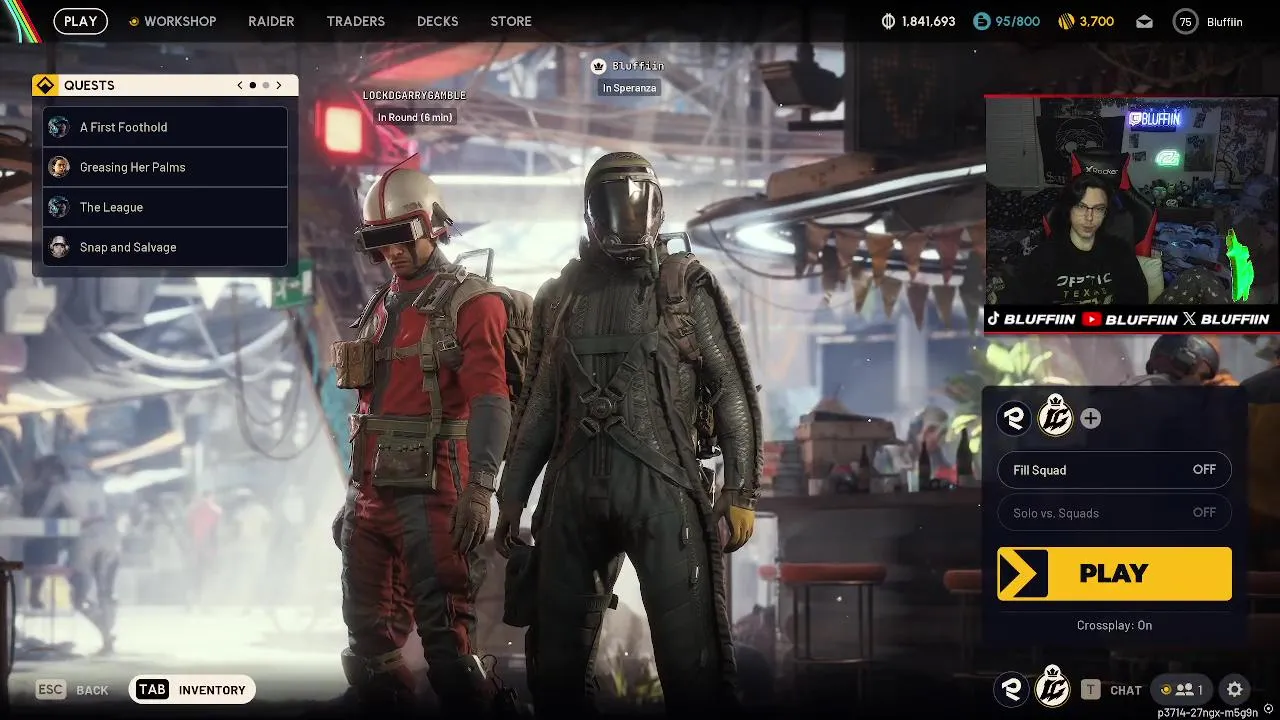Open The League quest
This screenshot has width=1280, height=720.
point(165,207)
